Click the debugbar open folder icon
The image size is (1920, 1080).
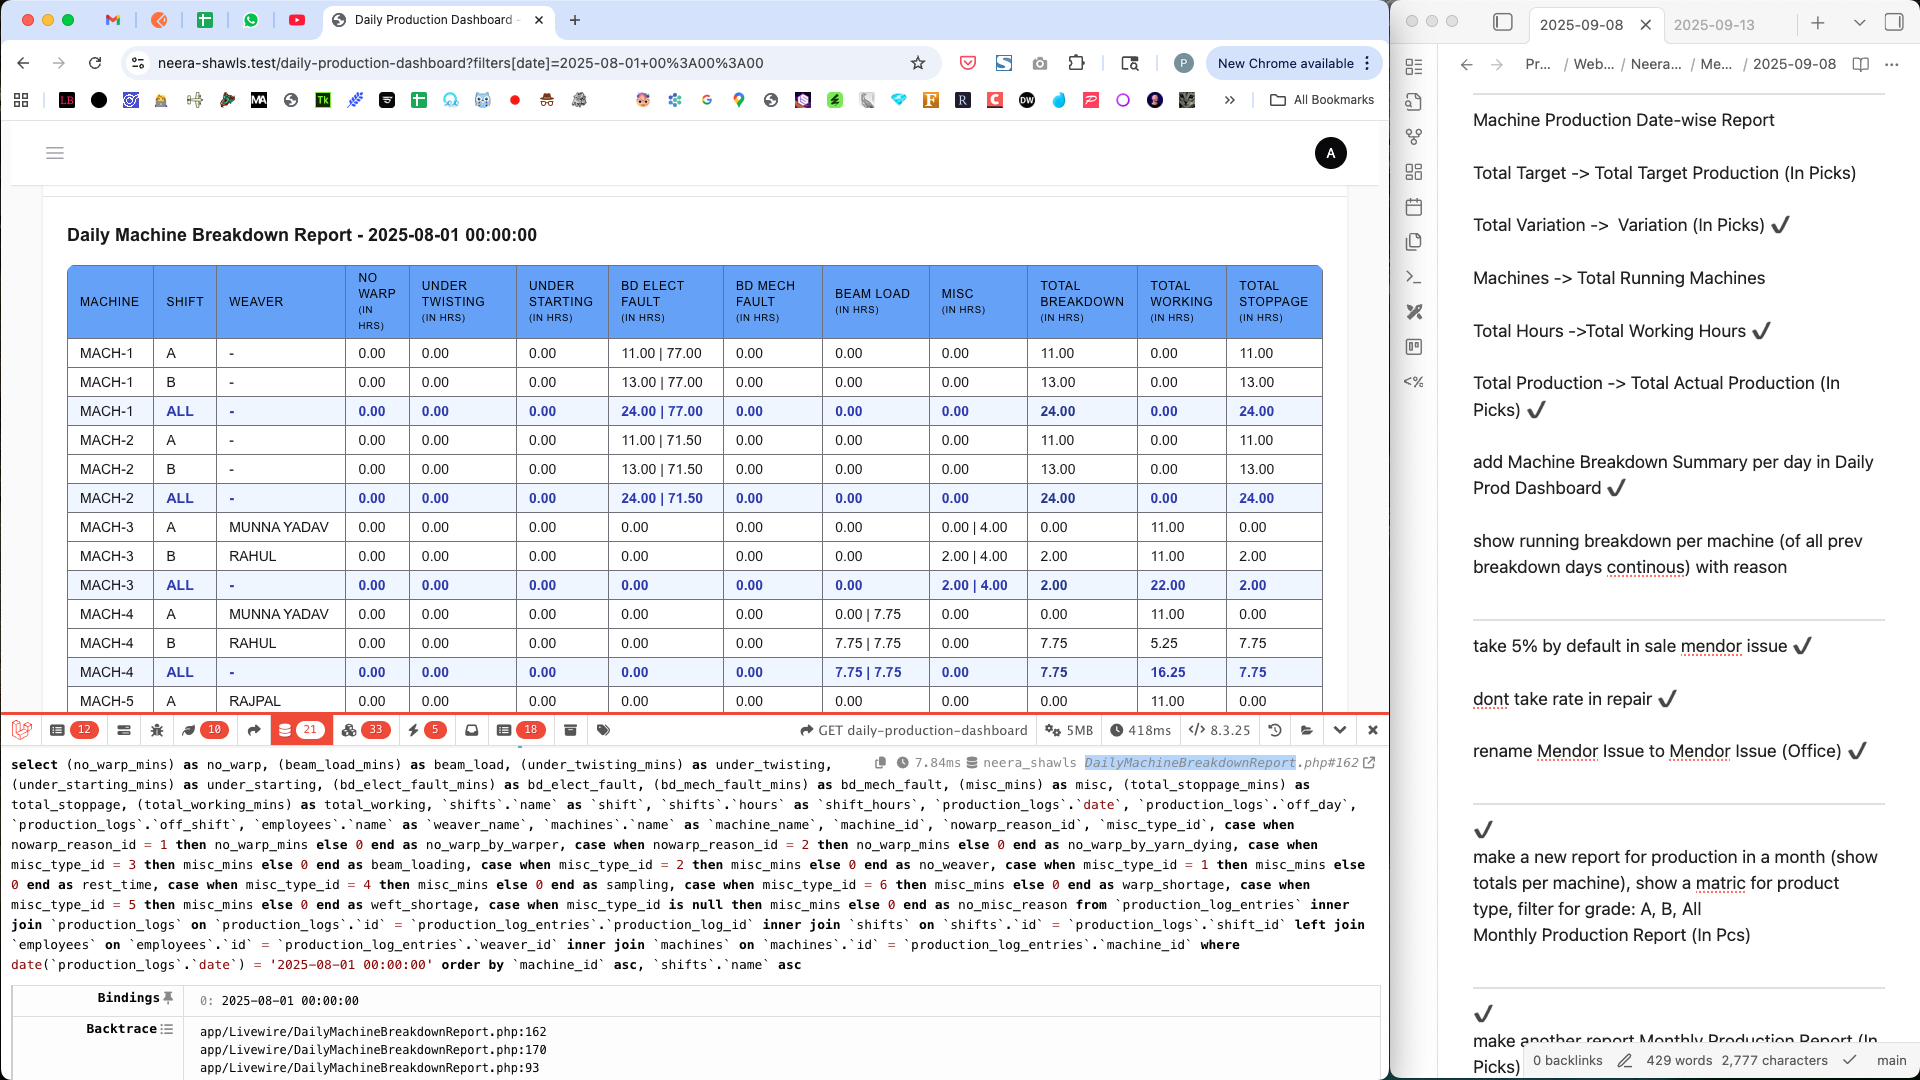(1307, 730)
